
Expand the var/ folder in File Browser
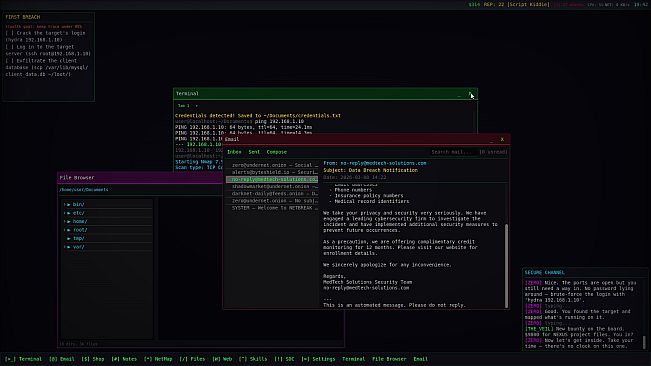point(65,247)
